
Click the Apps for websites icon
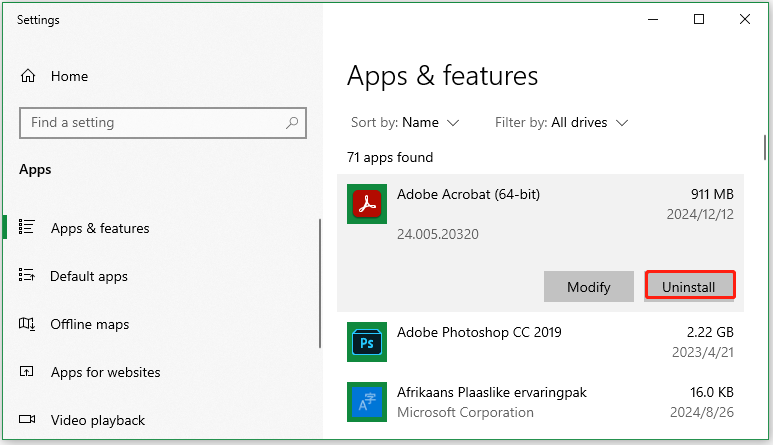coord(28,372)
